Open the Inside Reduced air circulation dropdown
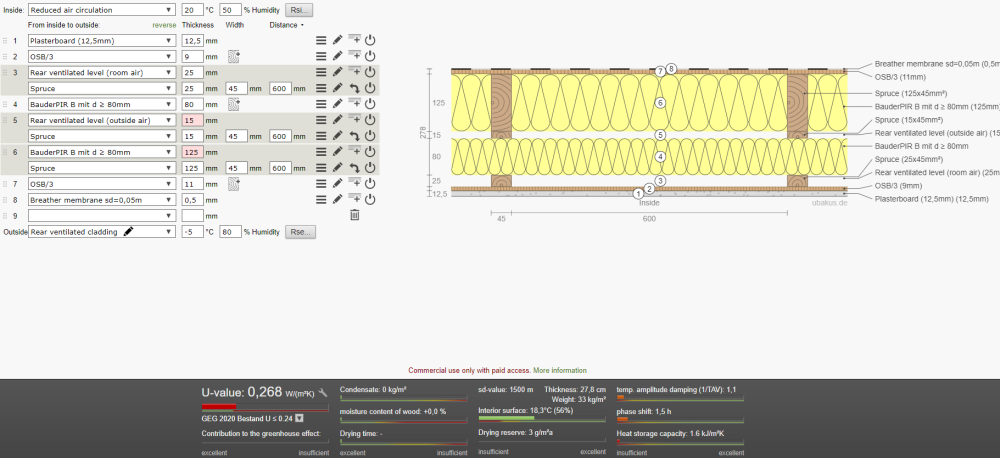Image resolution: width=1000 pixels, height=458 pixels. coord(101,10)
